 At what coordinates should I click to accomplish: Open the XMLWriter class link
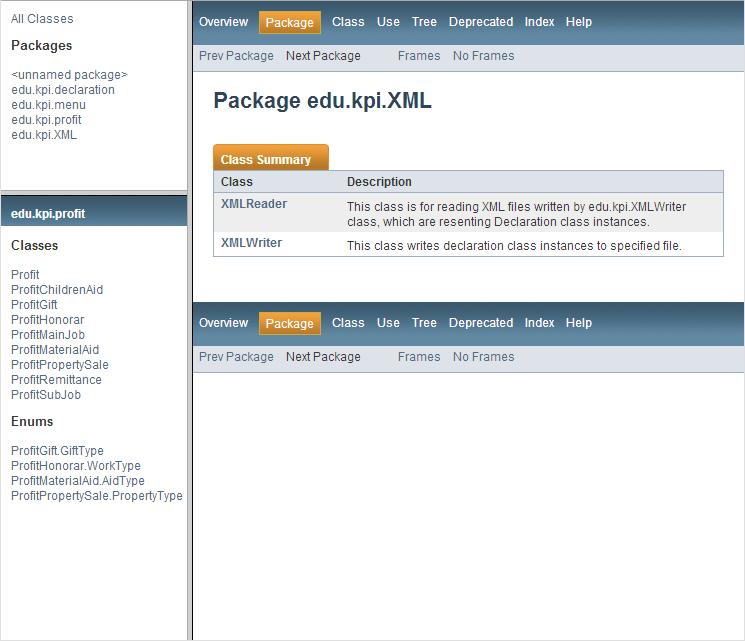(x=251, y=243)
